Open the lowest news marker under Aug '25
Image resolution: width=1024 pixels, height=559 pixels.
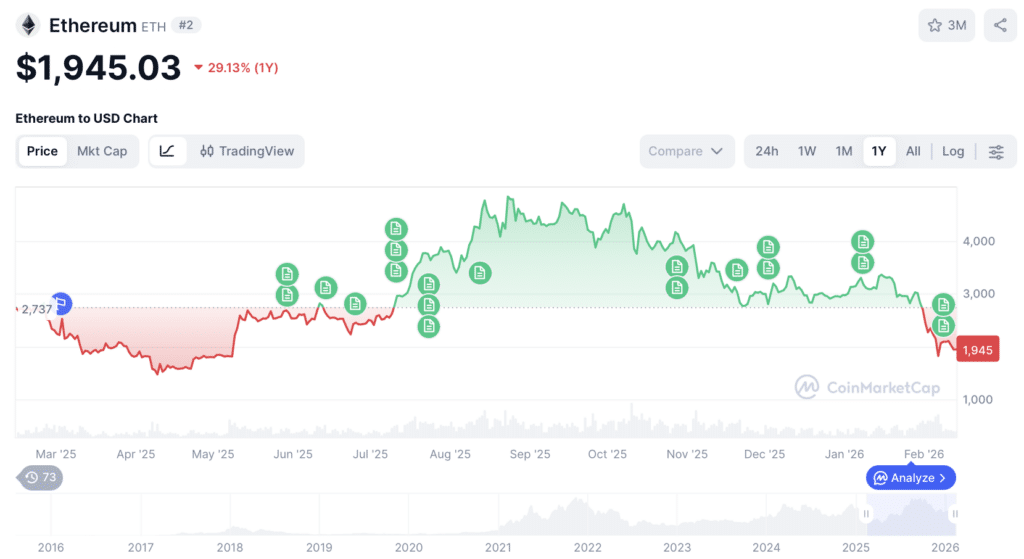pyautogui.click(x=428, y=327)
